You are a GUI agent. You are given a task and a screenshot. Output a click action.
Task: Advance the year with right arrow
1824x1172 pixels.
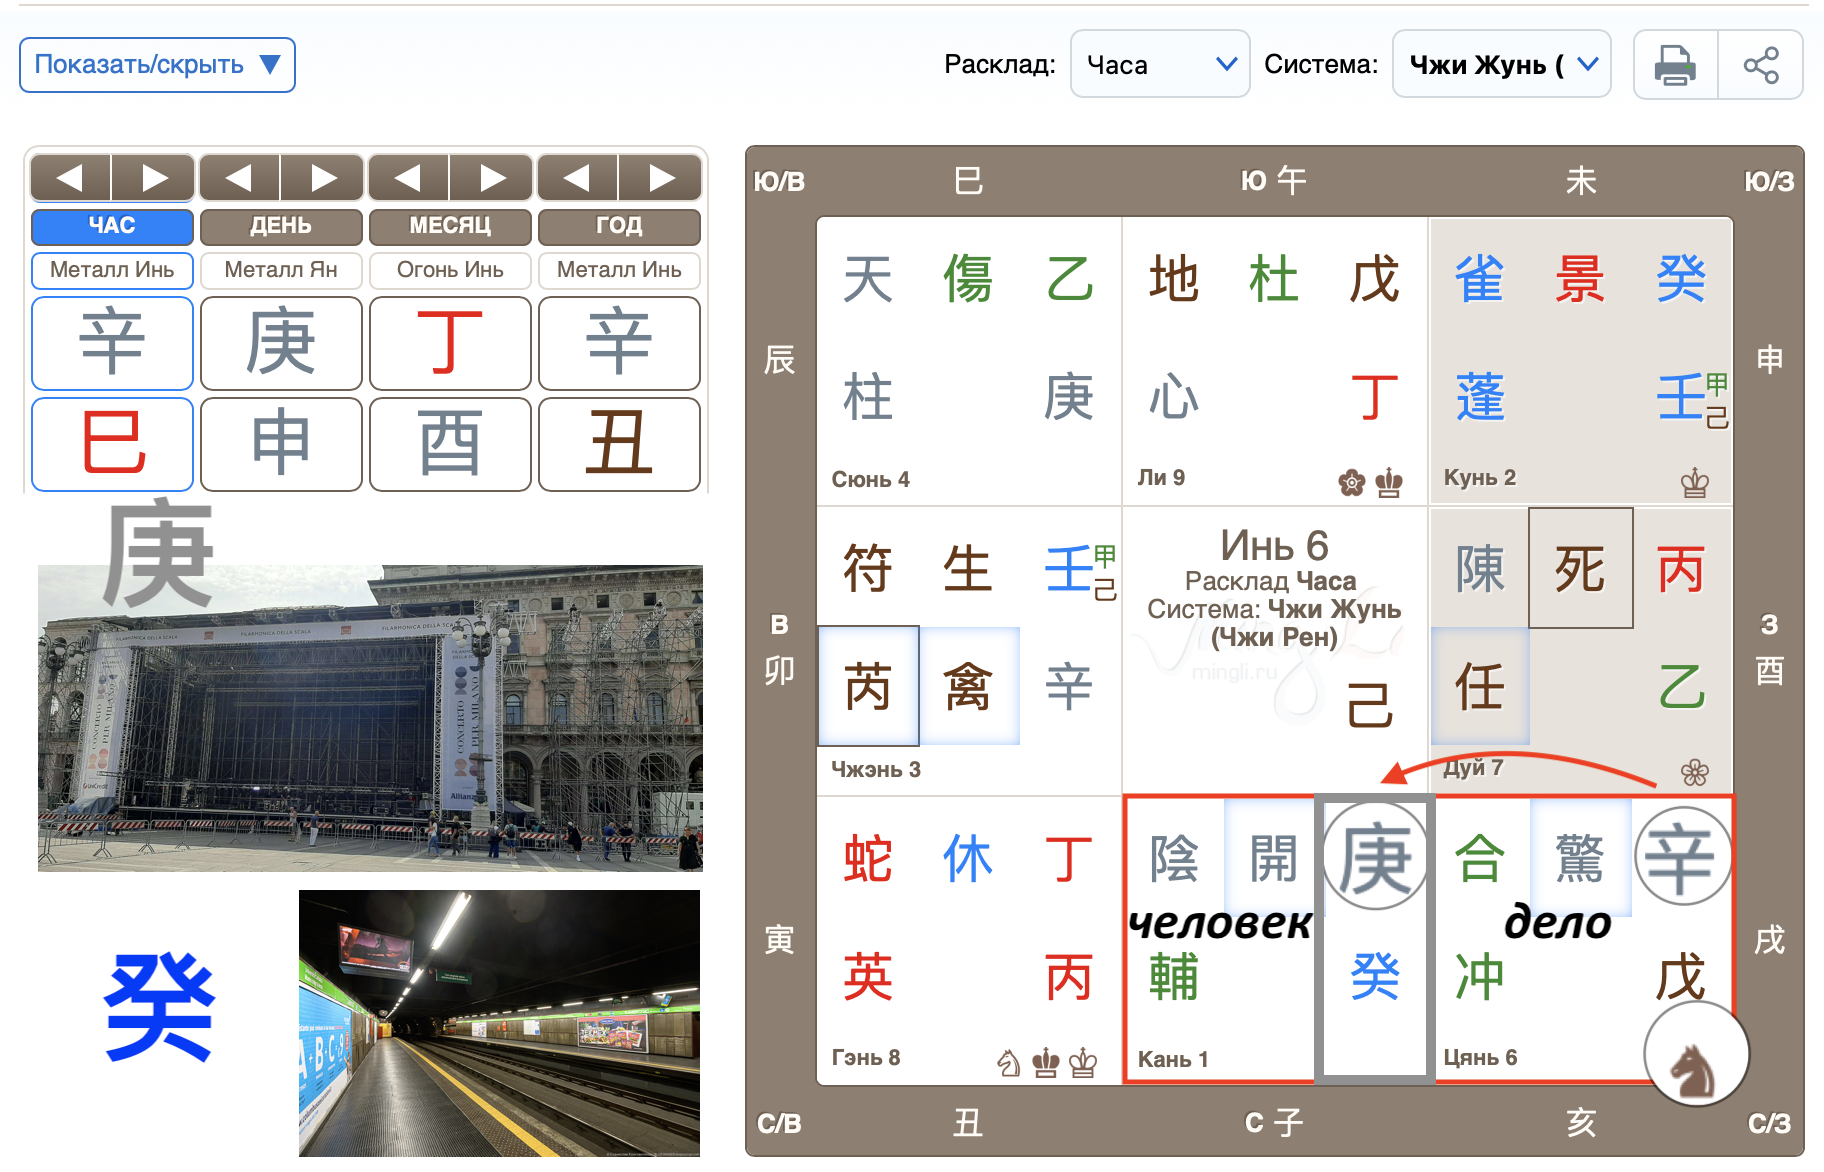click(x=660, y=179)
